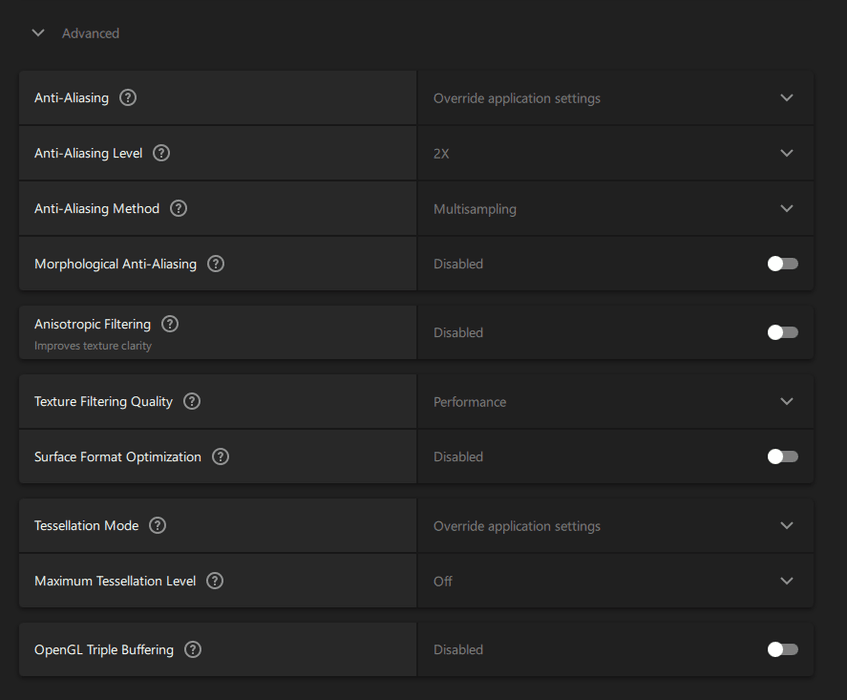847x700 pixels.
Task: Toggle OpenGL Triple Buffering on
Action: coord(782,650)
